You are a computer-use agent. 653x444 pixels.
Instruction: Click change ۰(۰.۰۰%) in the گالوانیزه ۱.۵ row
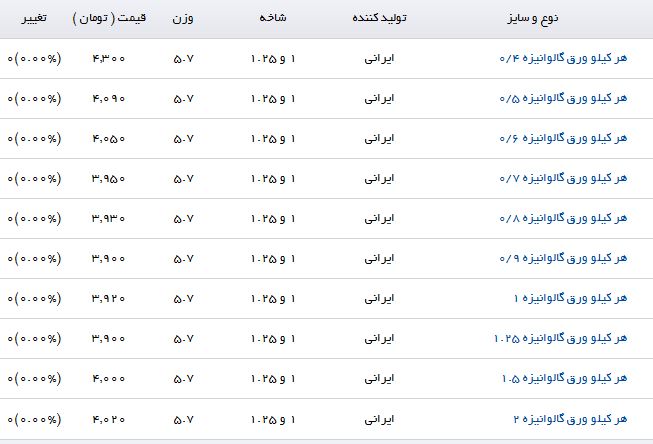point(34,379)
